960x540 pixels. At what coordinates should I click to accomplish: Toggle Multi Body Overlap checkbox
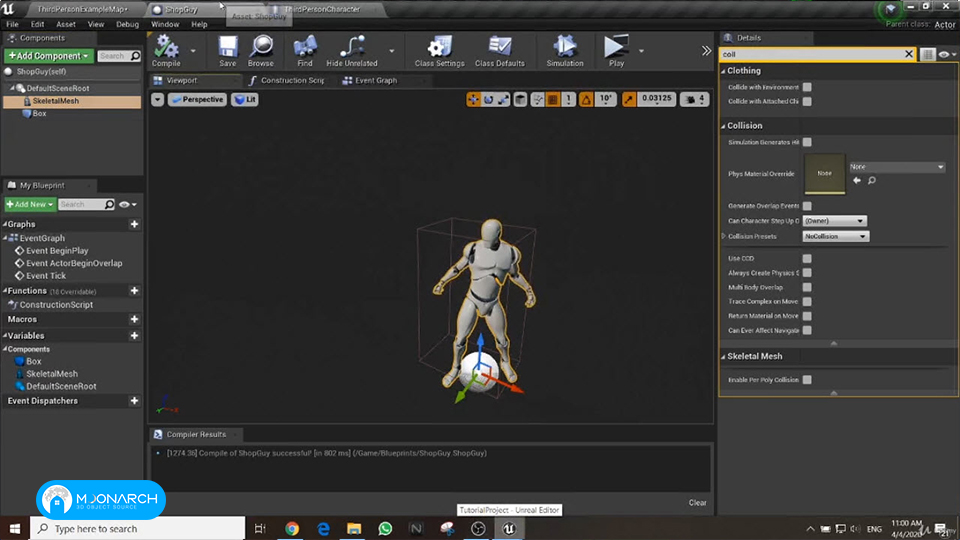[807, 287]
